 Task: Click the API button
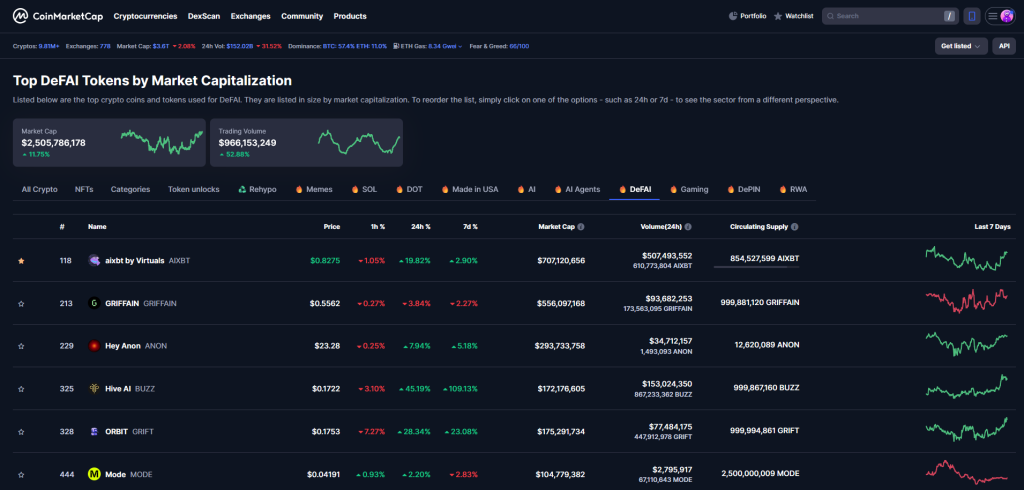1004,46
